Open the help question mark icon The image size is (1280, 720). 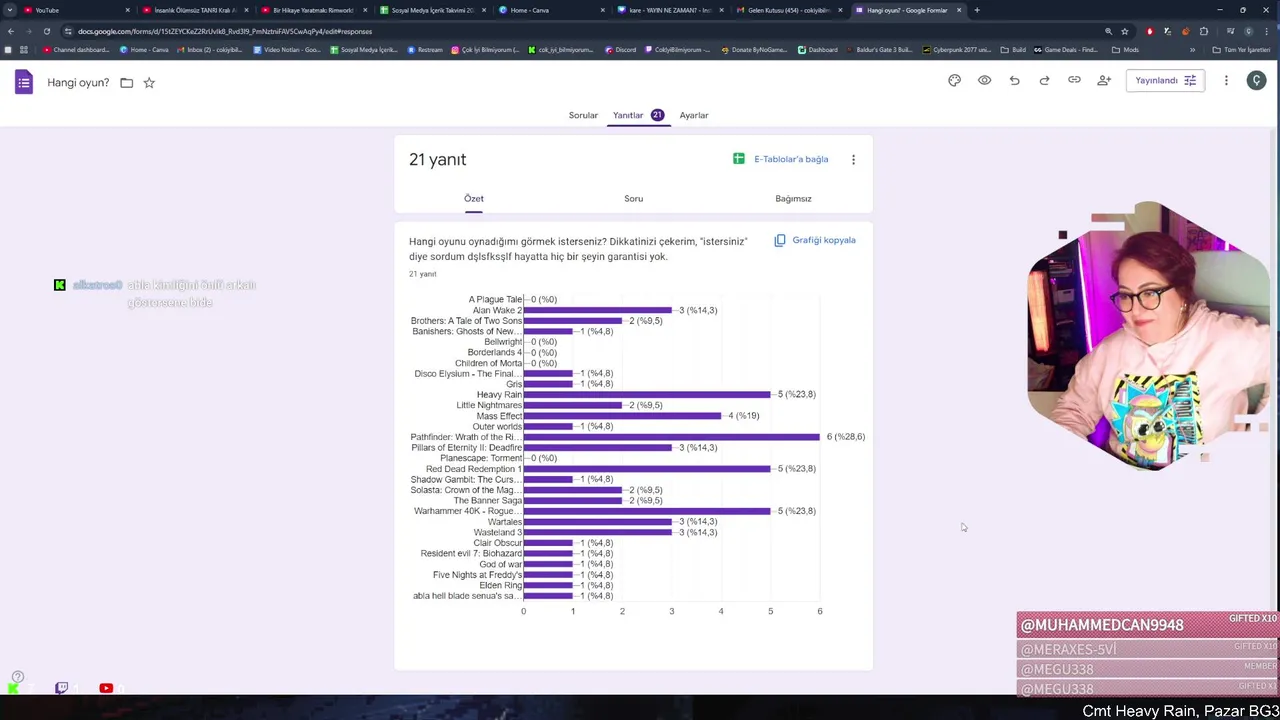(17, 677)
